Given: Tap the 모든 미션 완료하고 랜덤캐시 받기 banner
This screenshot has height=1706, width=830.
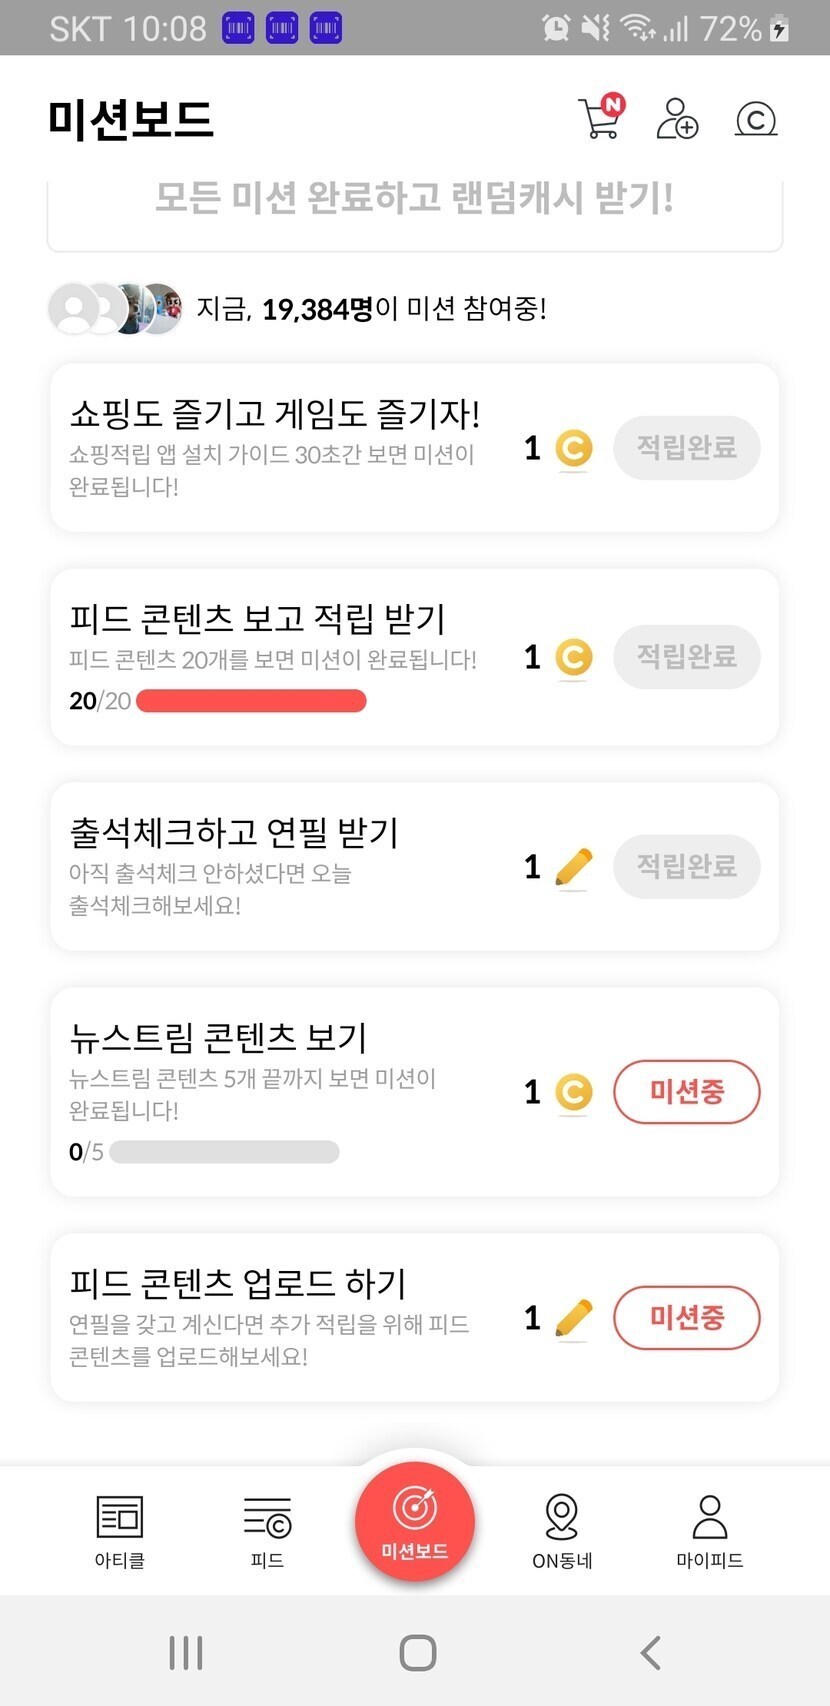Looking at the screenshot, I should click(x=414, y=200).
